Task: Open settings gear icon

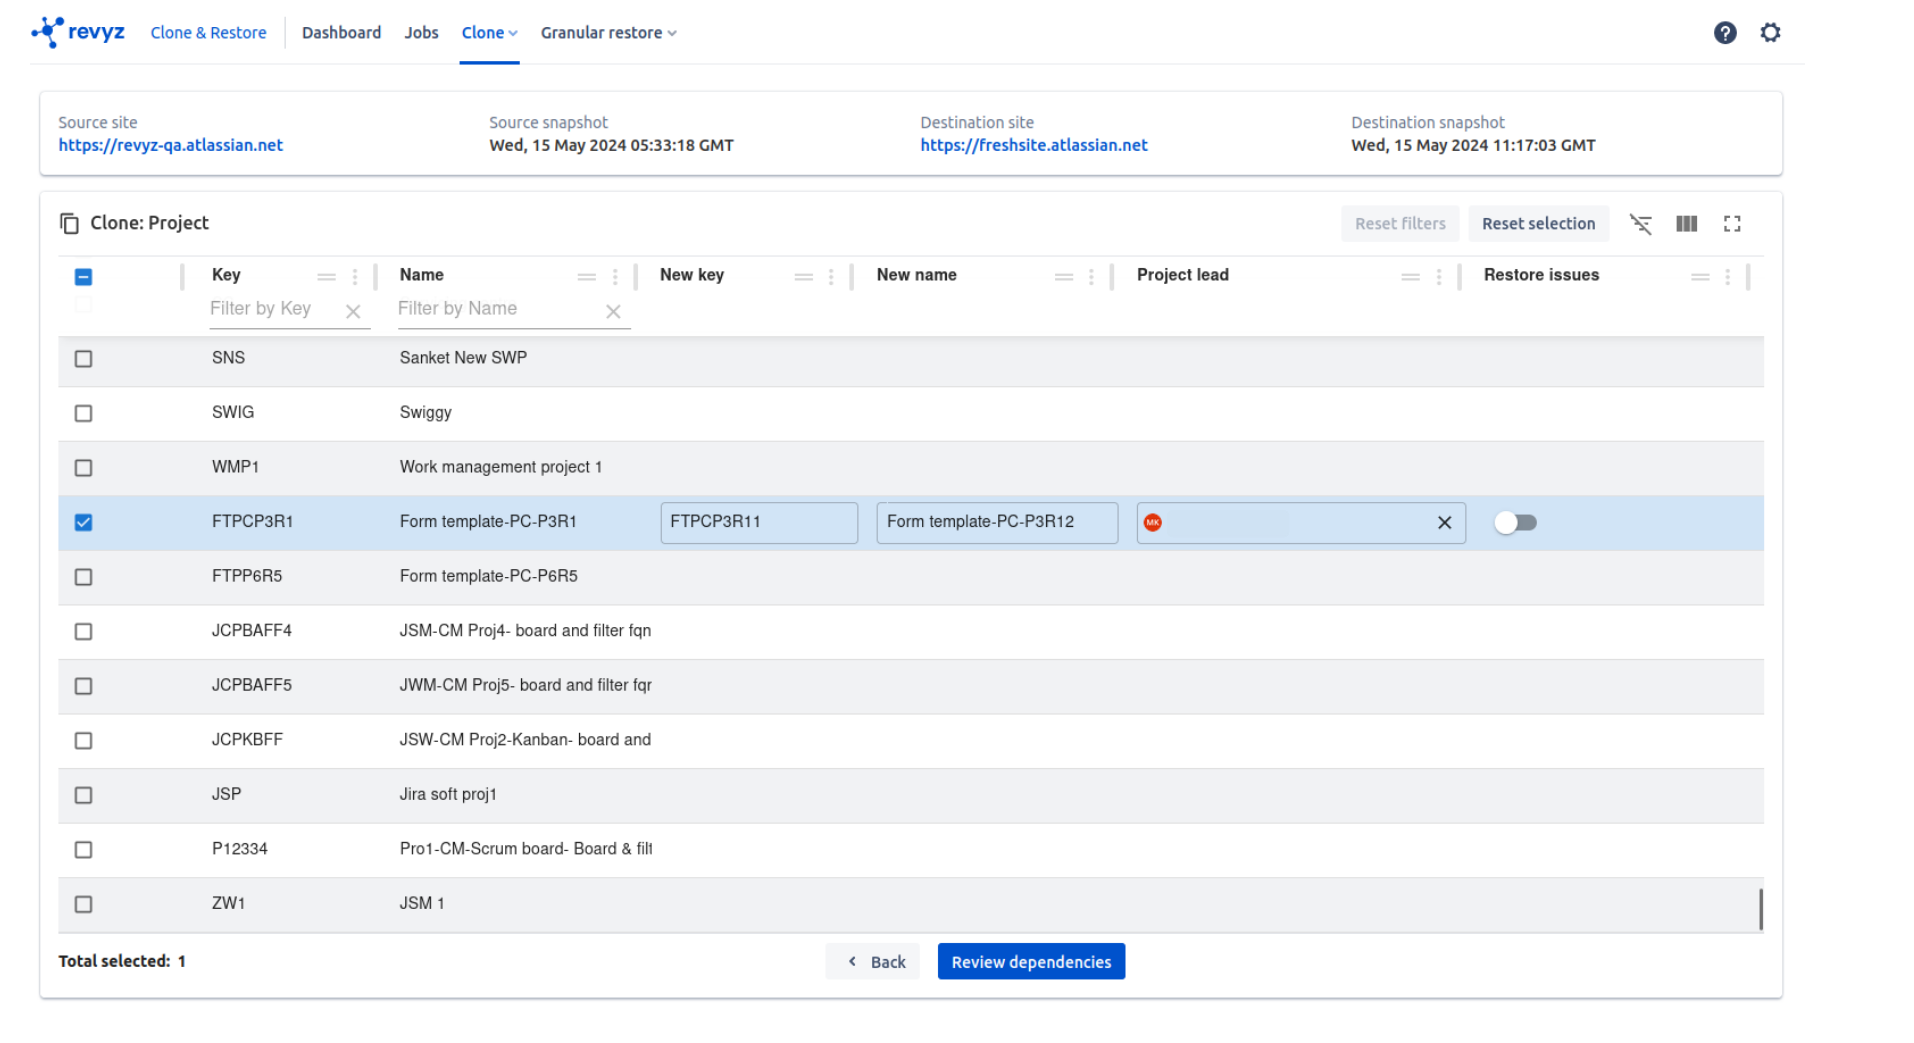Action: (x=1770, y=33)
